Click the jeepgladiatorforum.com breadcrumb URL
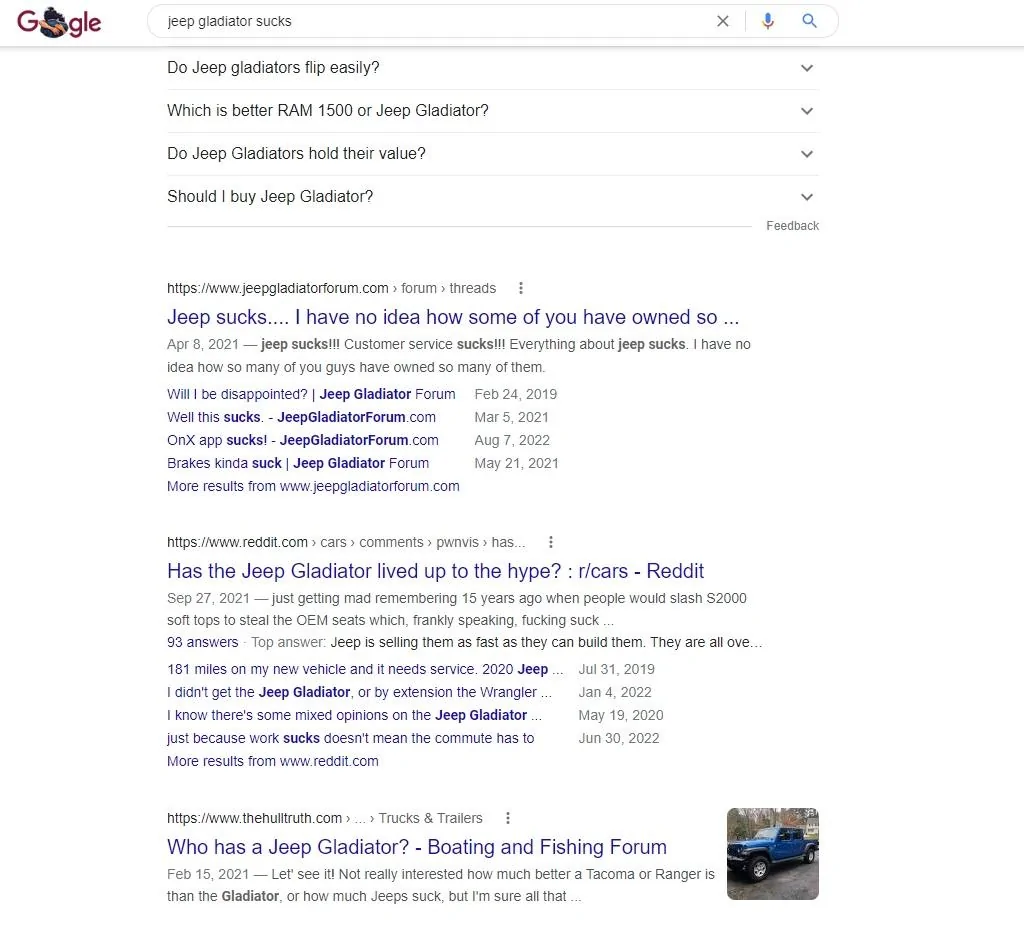This screenshot has height=931, width=1024. pos(331,288)
